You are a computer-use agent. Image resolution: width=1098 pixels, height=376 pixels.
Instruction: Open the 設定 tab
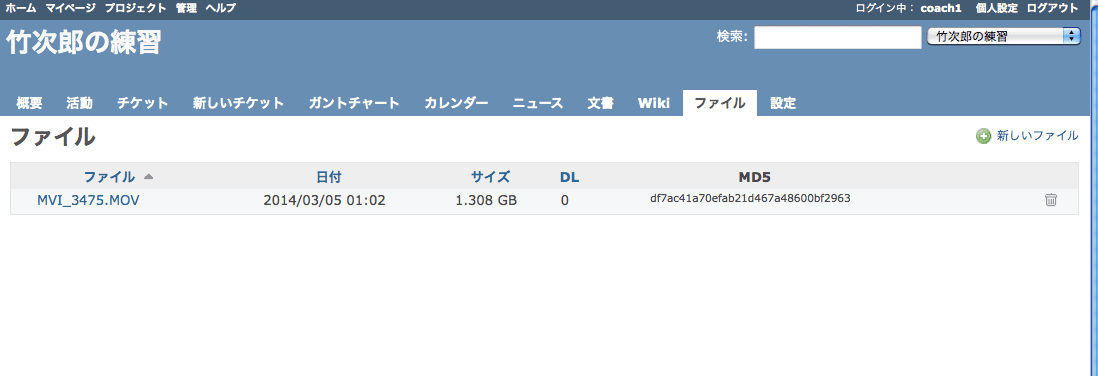tap(783, 104)
